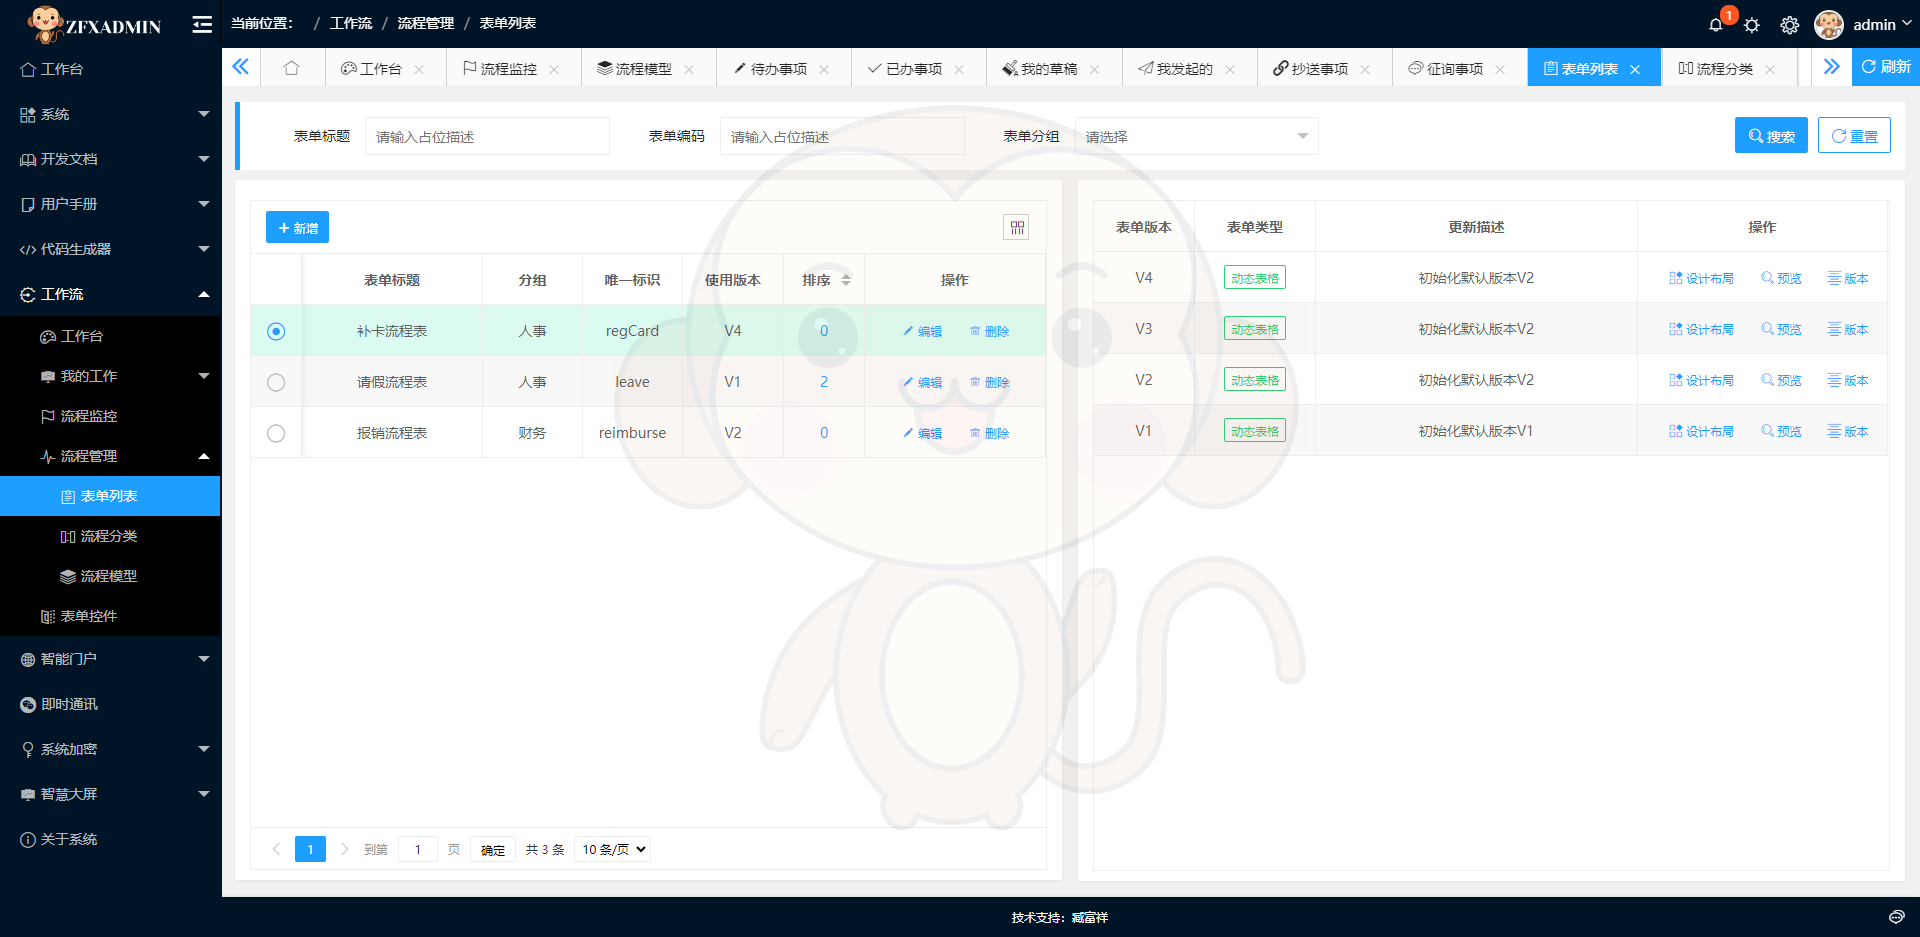Expand the 开发文档 sidebar menu

(110, 159)
